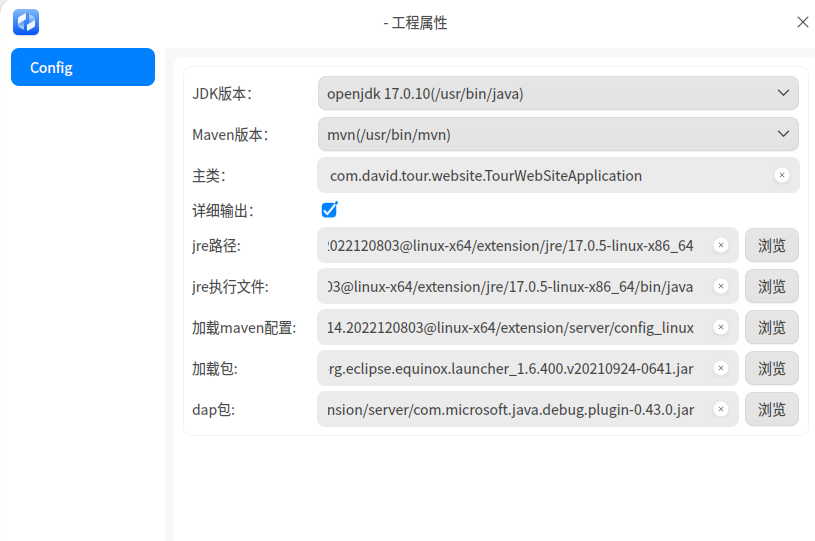The height and width of the screenshot is (541, 815).
Task: Browse for jre路径 with 浏览 button
Action: tap(771, 245)
